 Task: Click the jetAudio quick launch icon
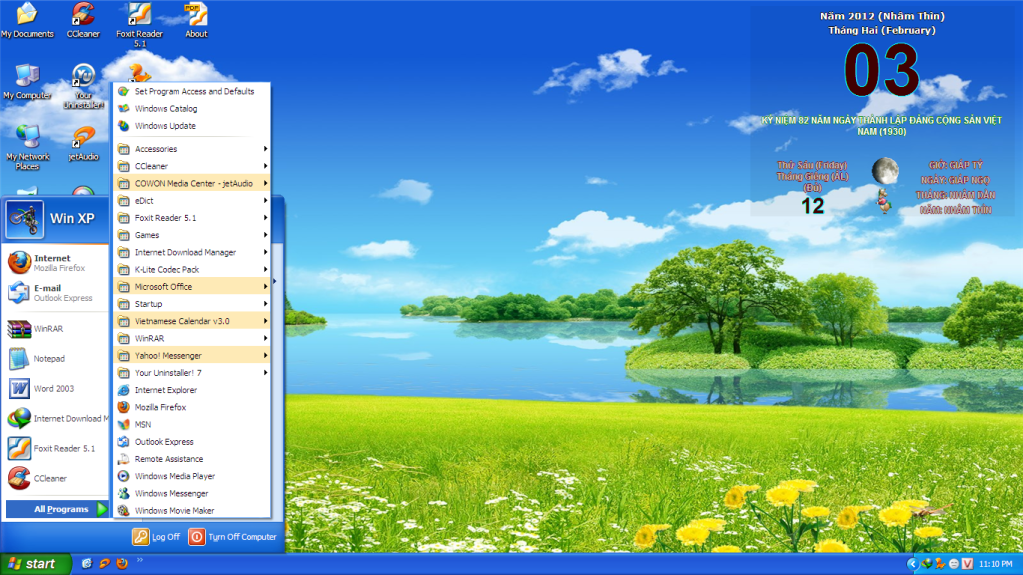(x=104, y=563)
